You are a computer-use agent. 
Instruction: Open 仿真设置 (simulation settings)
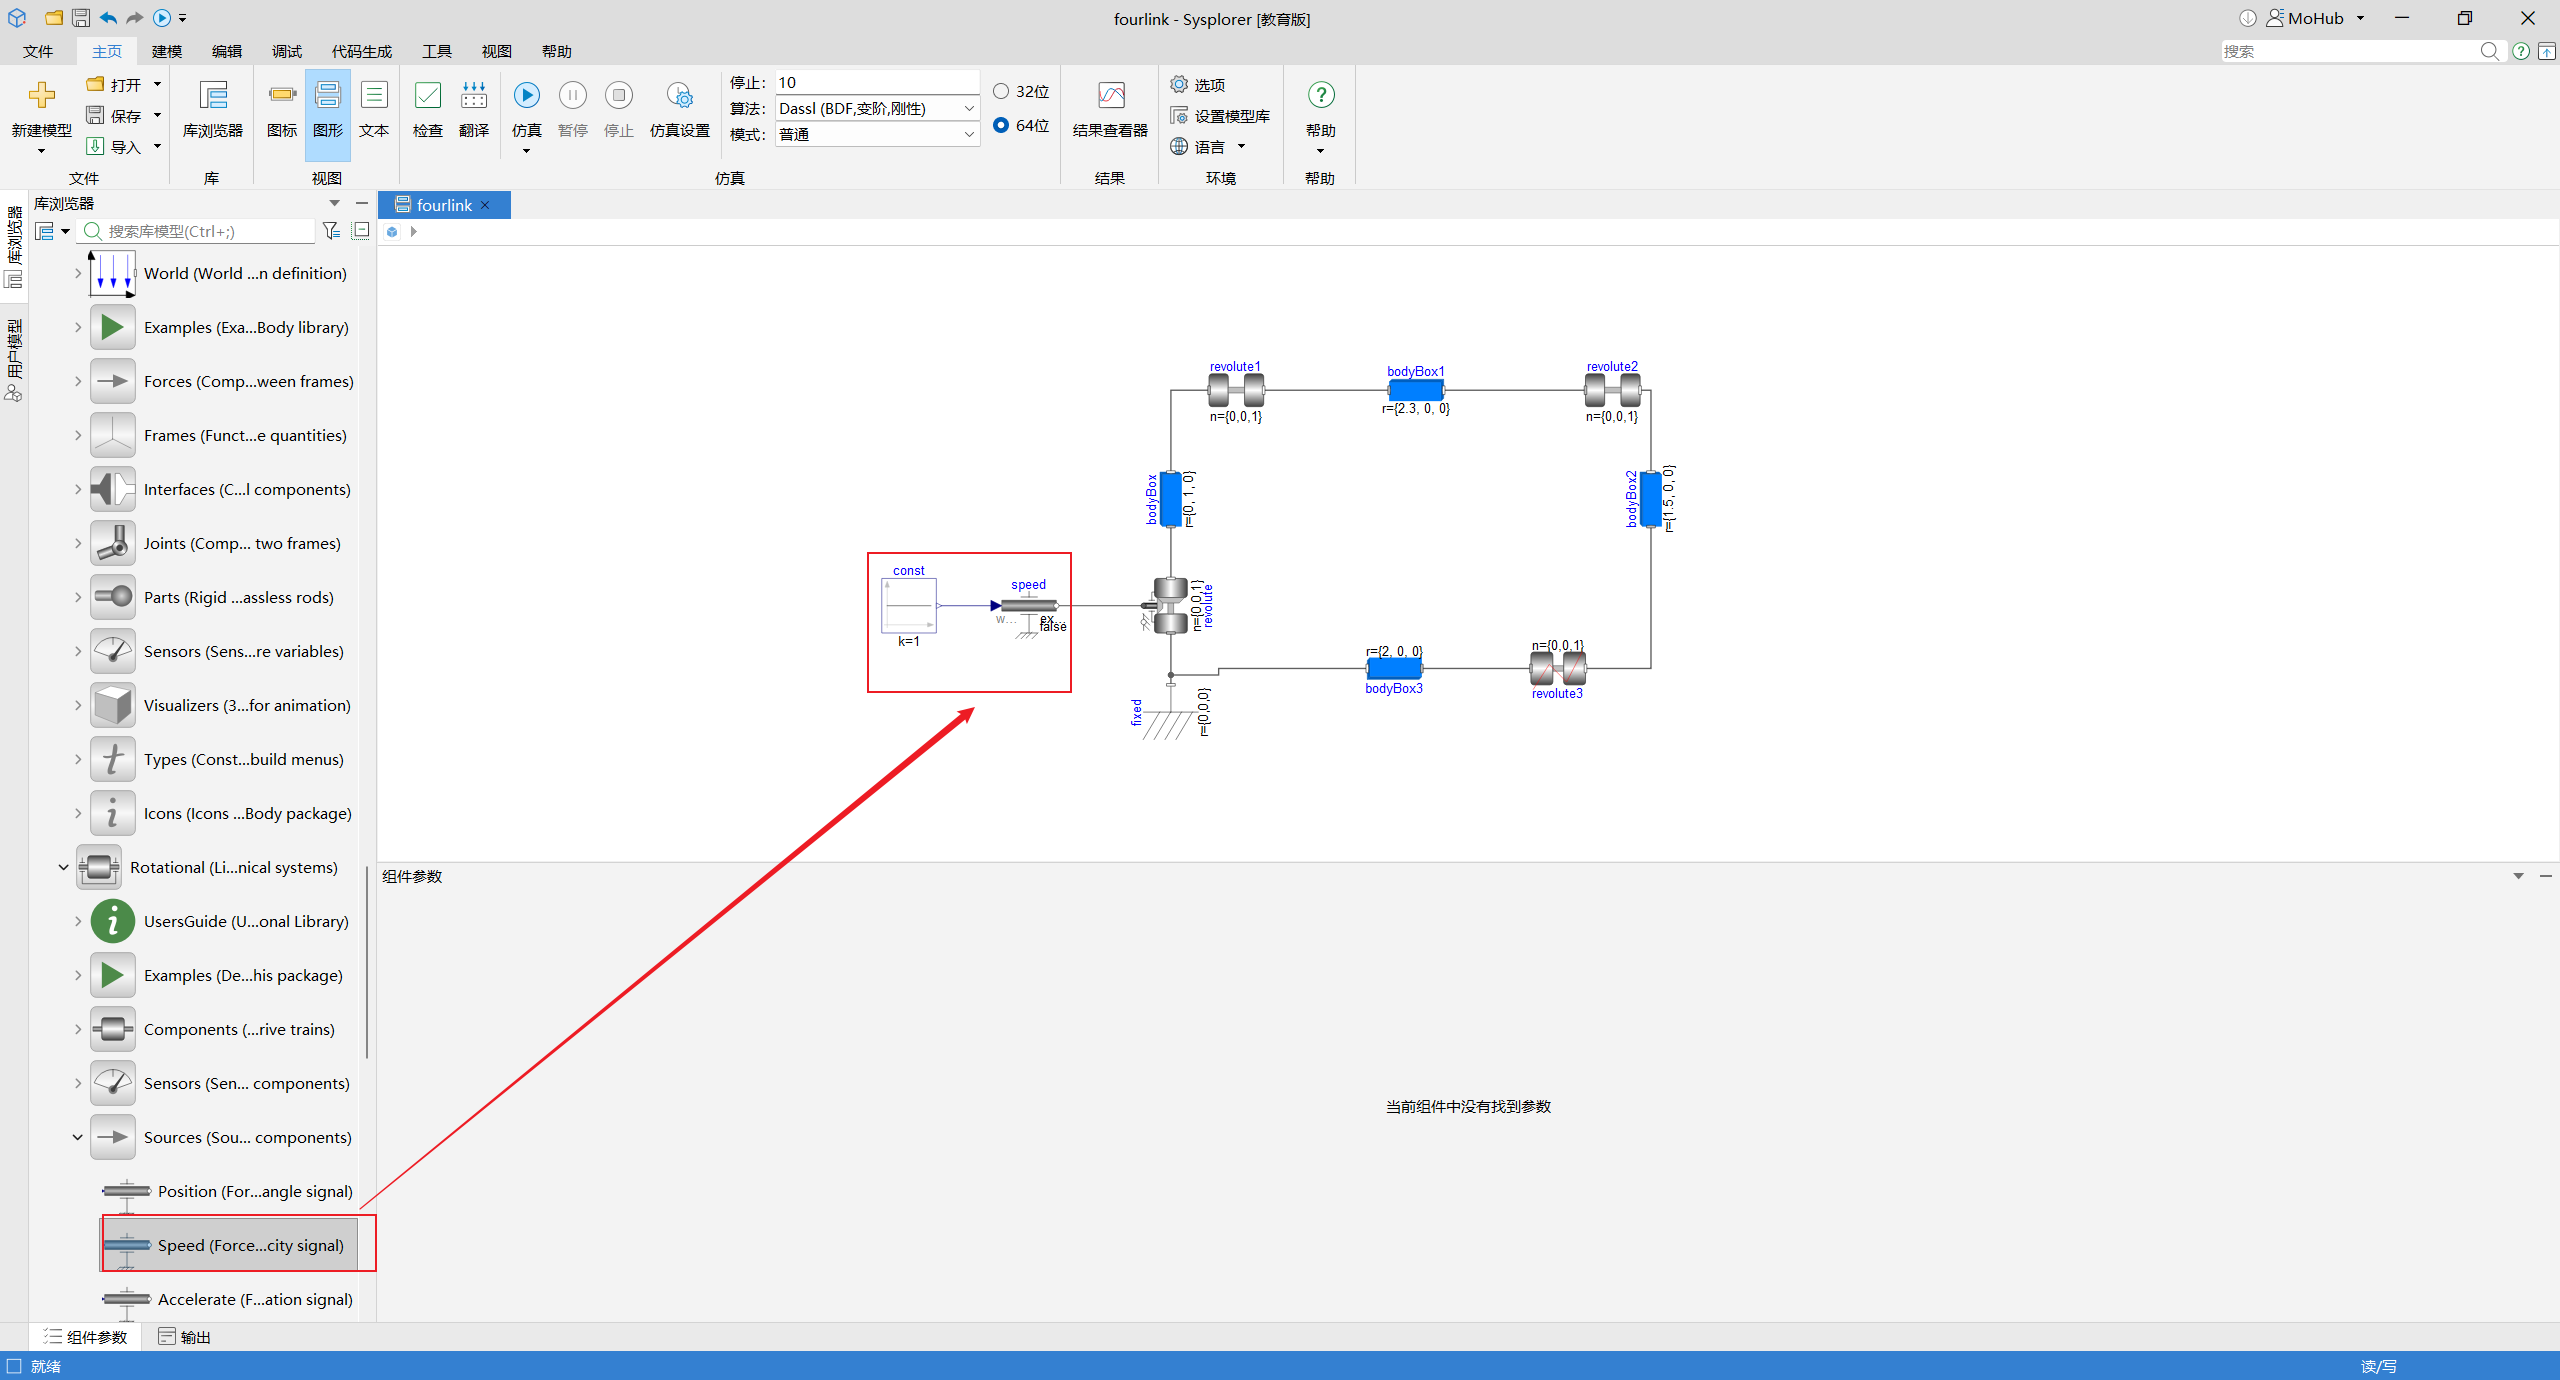(680, 110)
